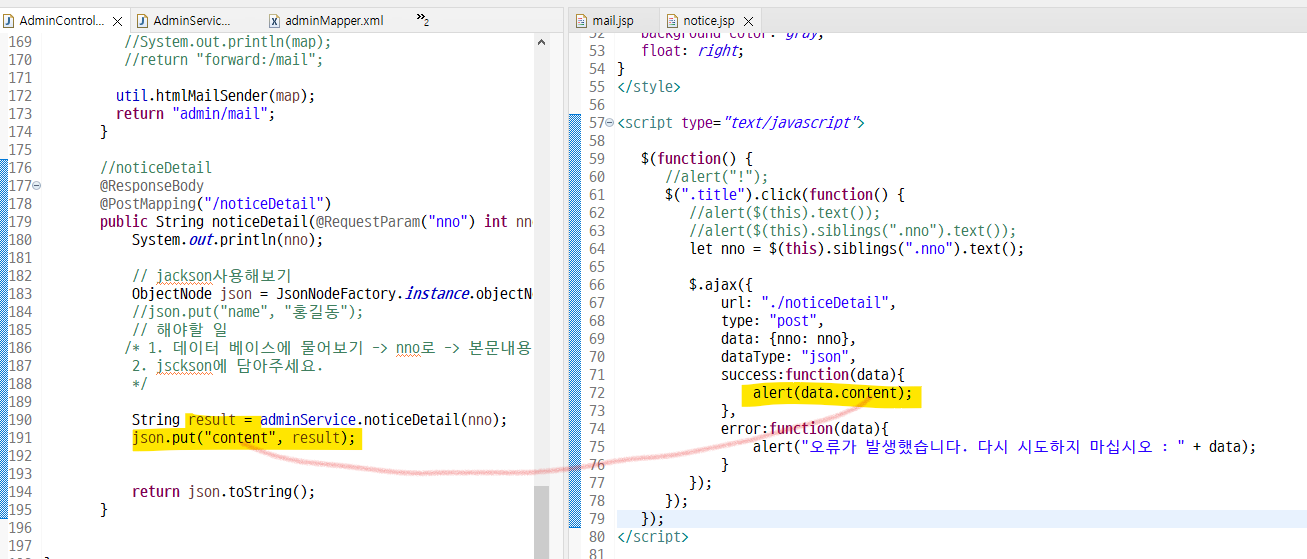Click the success:function(data){ line
Viewport: 1307px width, 559px height.
coord(813,375)
